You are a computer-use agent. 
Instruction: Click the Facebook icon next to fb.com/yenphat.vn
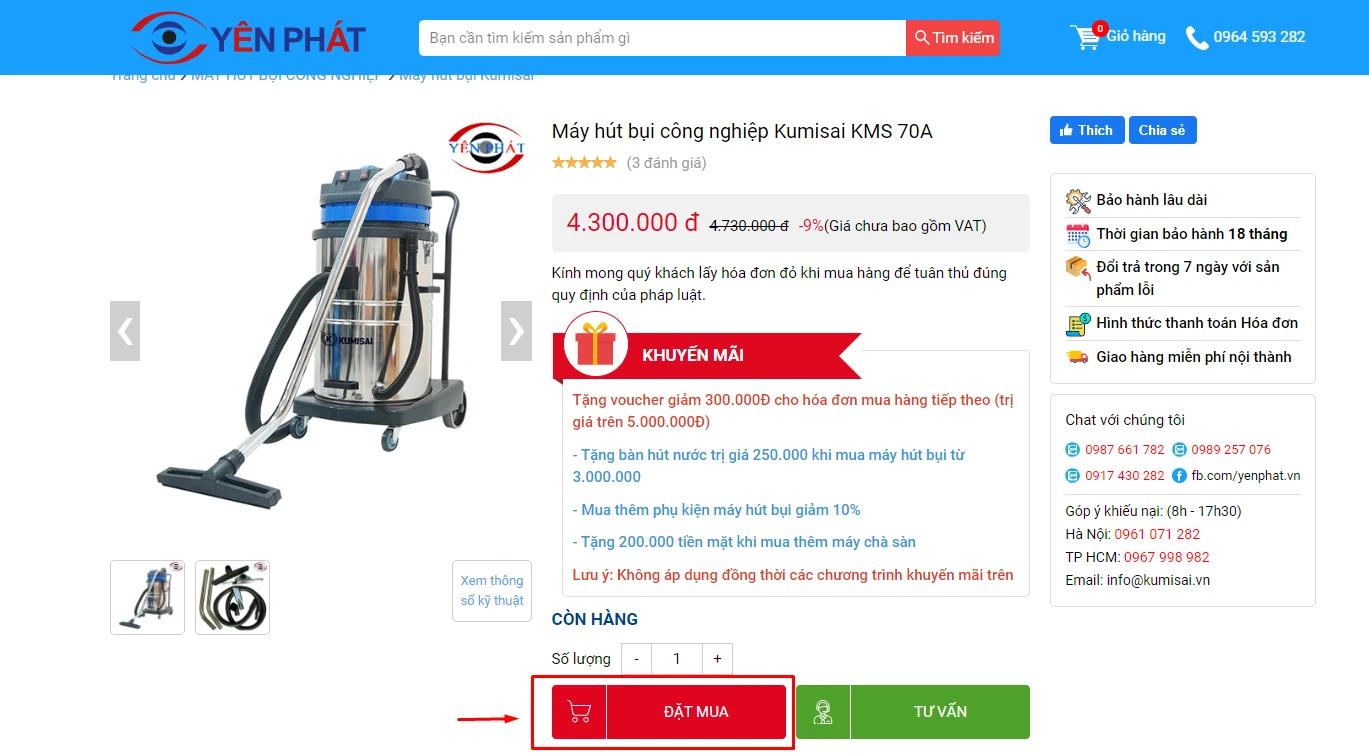1179,476
